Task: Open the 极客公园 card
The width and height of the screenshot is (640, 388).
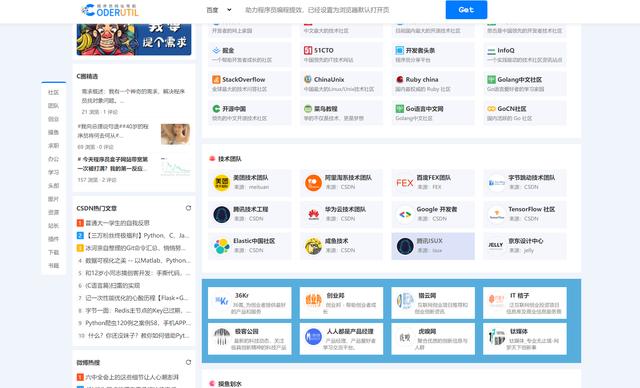Action: 250,339
